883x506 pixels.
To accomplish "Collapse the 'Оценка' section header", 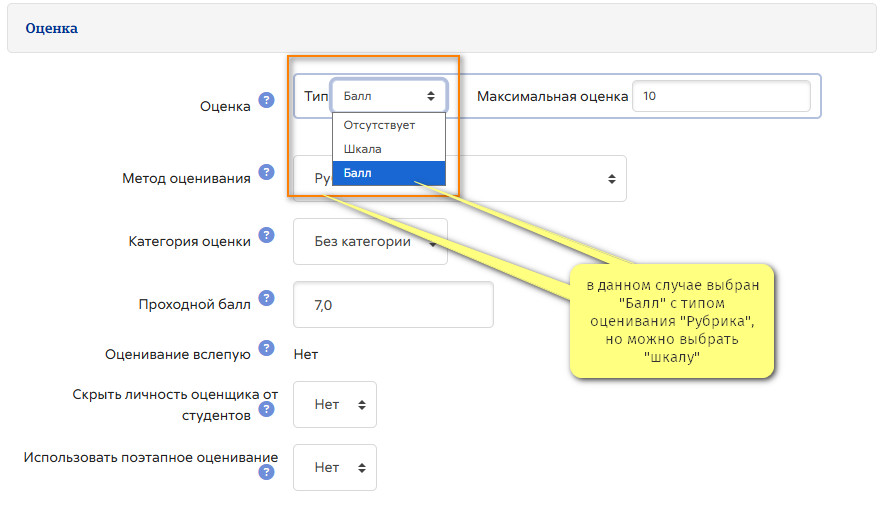I will coord(52,29).
